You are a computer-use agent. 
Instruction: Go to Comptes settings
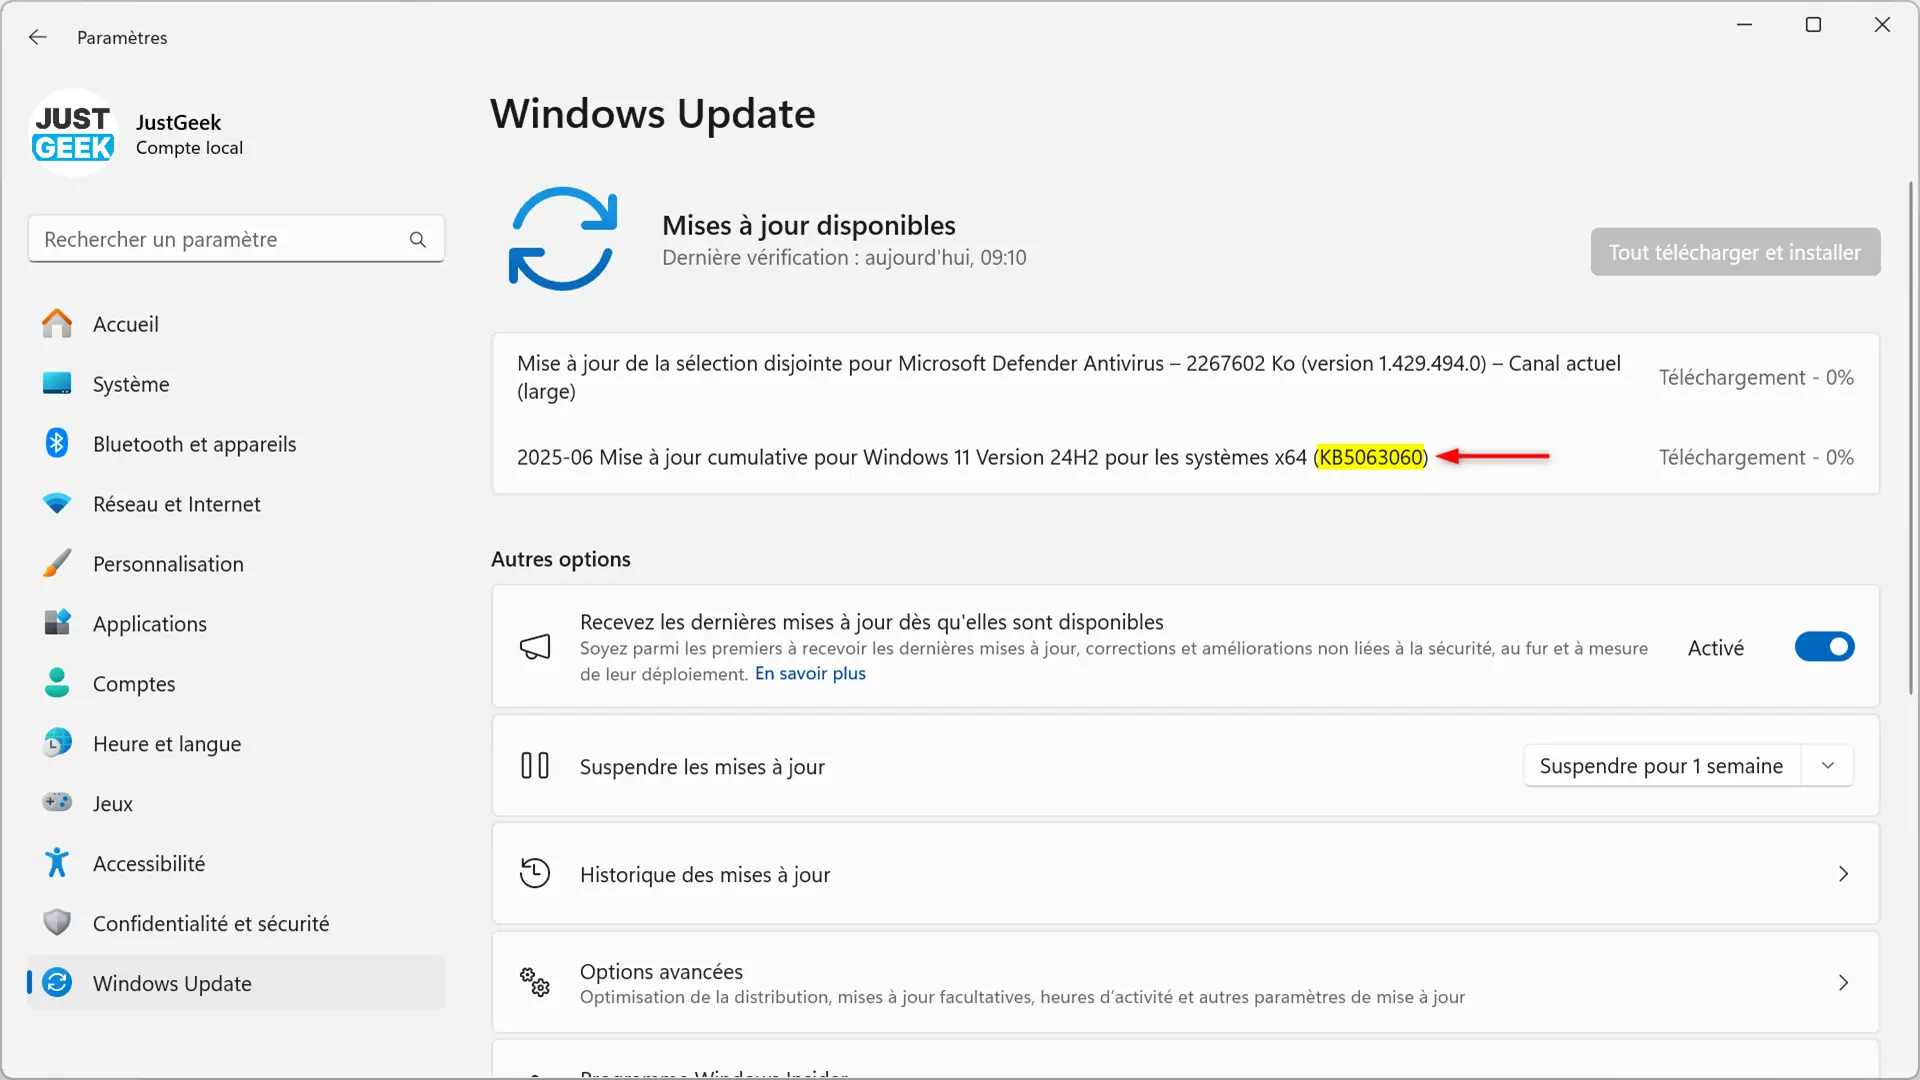[236, 684]
